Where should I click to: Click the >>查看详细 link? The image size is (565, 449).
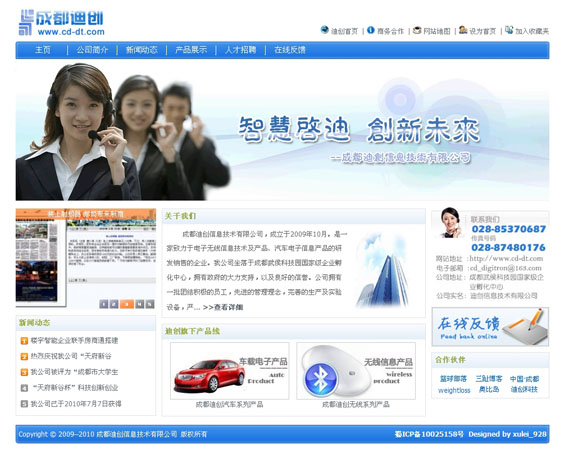(223, 307)
